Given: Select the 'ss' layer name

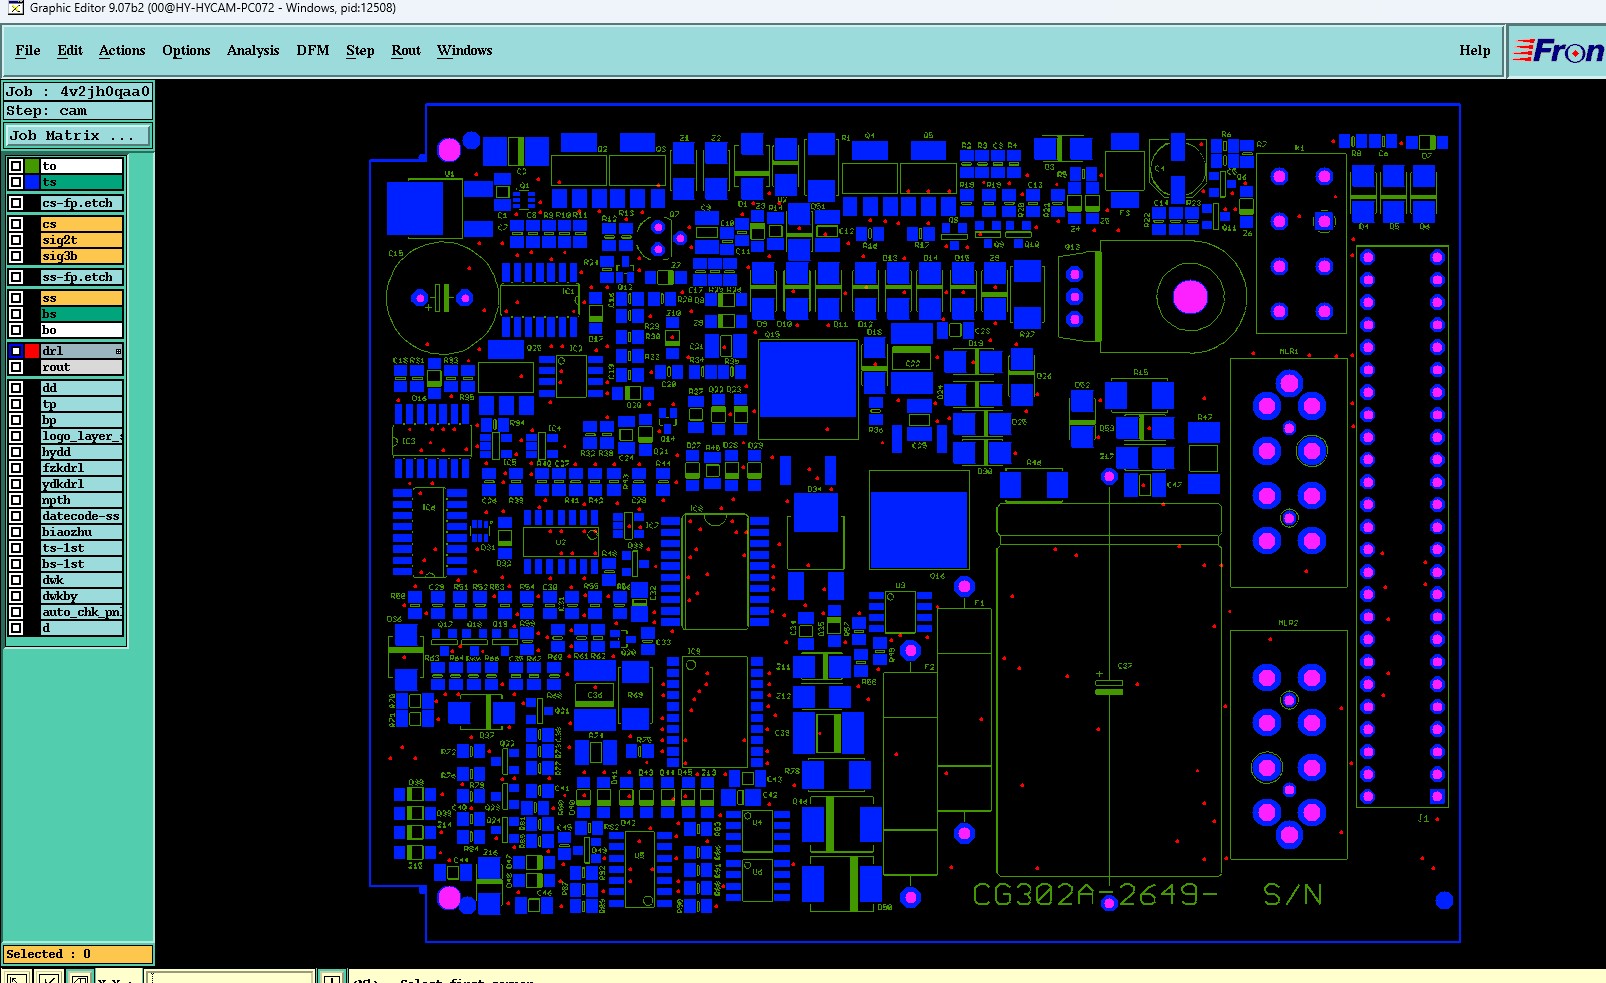Looking at the screenshot, I should pos(81,298).
